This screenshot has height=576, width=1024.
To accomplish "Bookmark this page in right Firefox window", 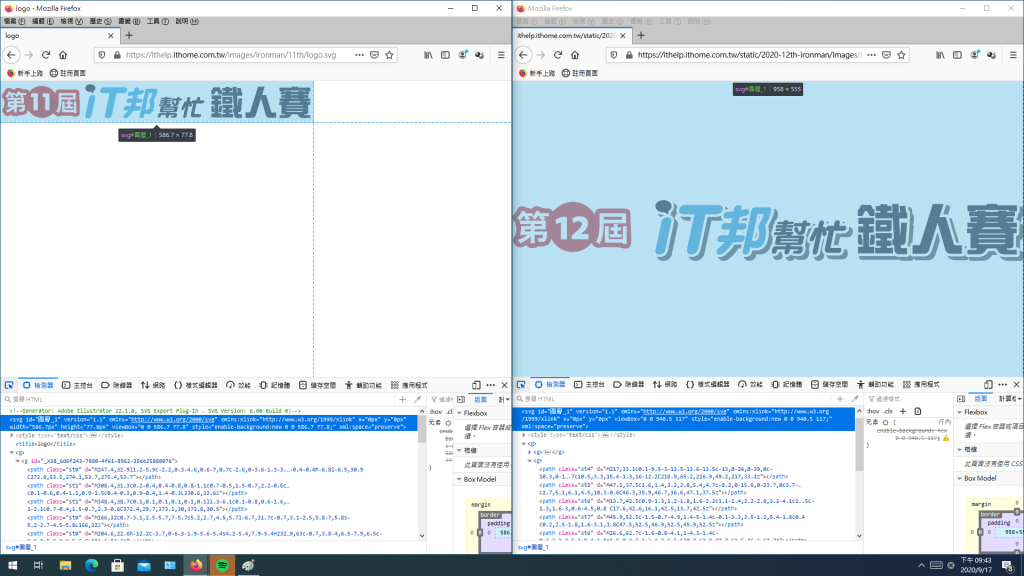I will [x=901, y=55].
